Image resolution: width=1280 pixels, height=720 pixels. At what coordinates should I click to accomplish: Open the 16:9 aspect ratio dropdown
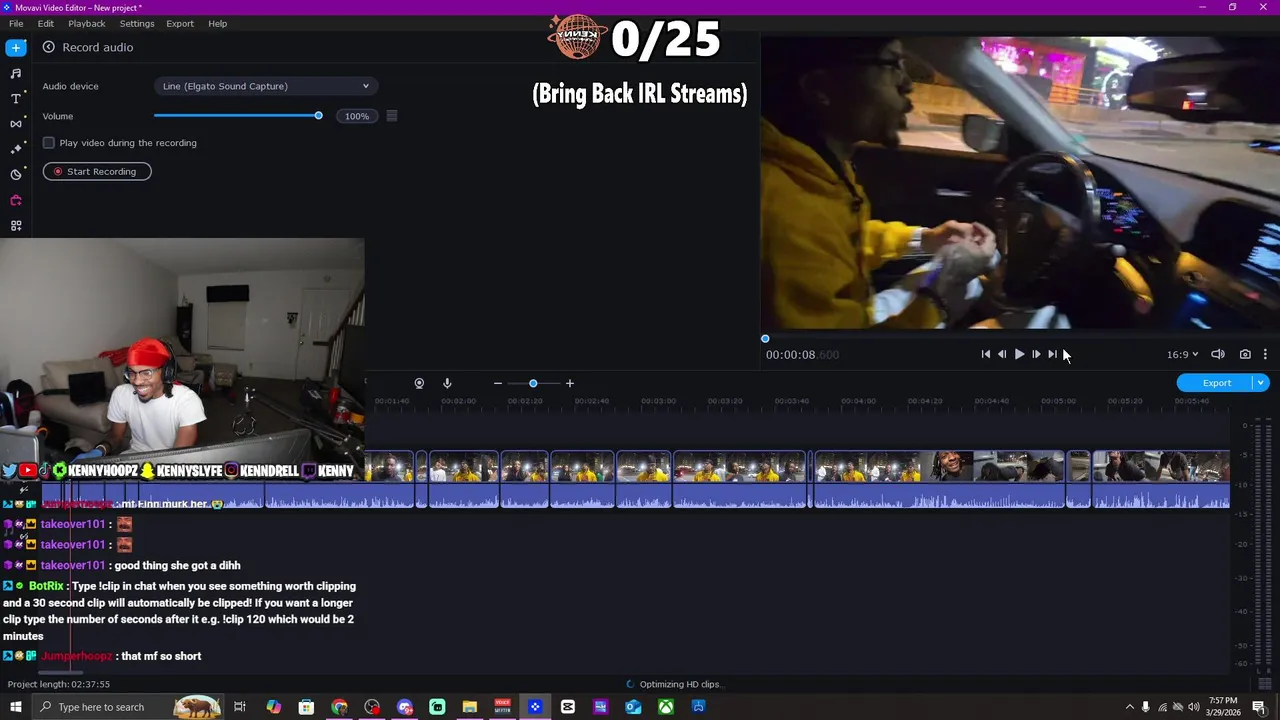[1182, 354]
